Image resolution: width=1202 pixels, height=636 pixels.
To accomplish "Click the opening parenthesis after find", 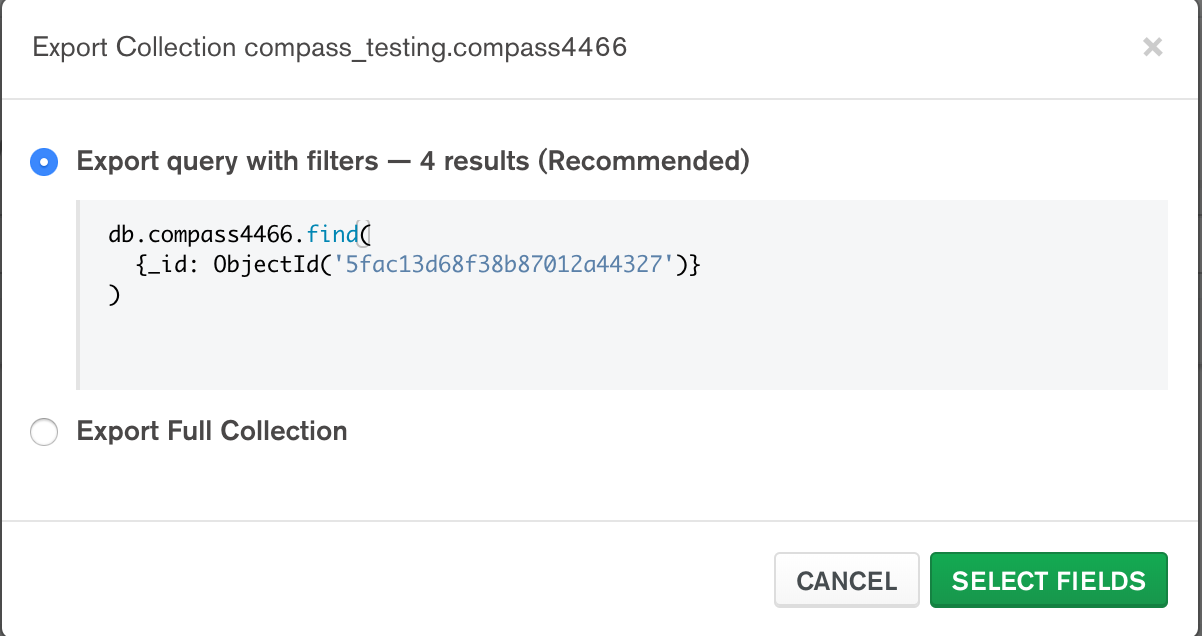I will pos(364,236).
